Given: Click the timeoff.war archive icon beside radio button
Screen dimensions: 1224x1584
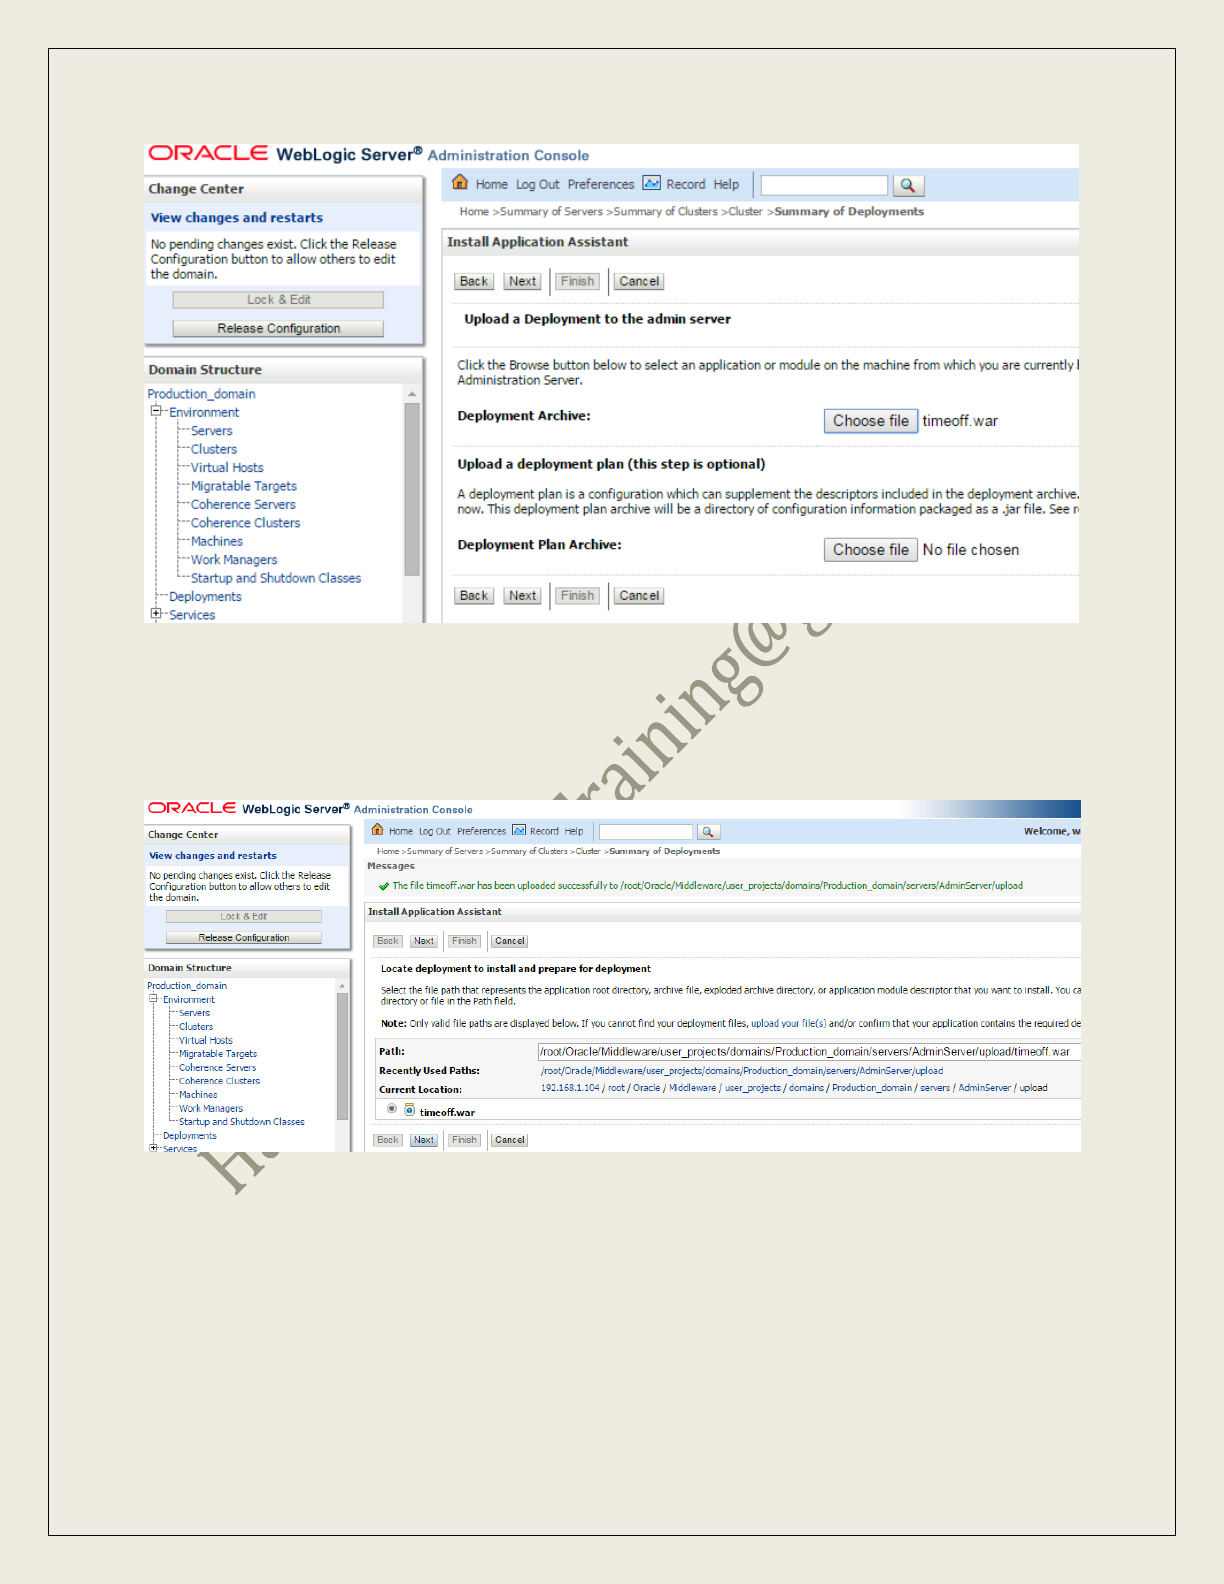Looking at the screenshot, I should pyautogui.click(x=410, y=1110).
